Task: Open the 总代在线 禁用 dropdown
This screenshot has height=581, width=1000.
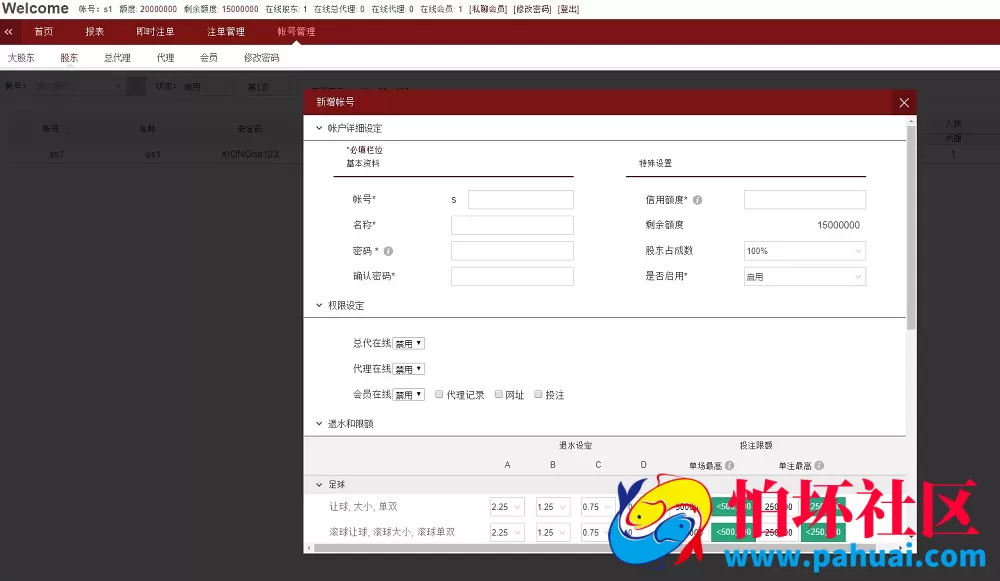Action: click(x=408, y=342)
